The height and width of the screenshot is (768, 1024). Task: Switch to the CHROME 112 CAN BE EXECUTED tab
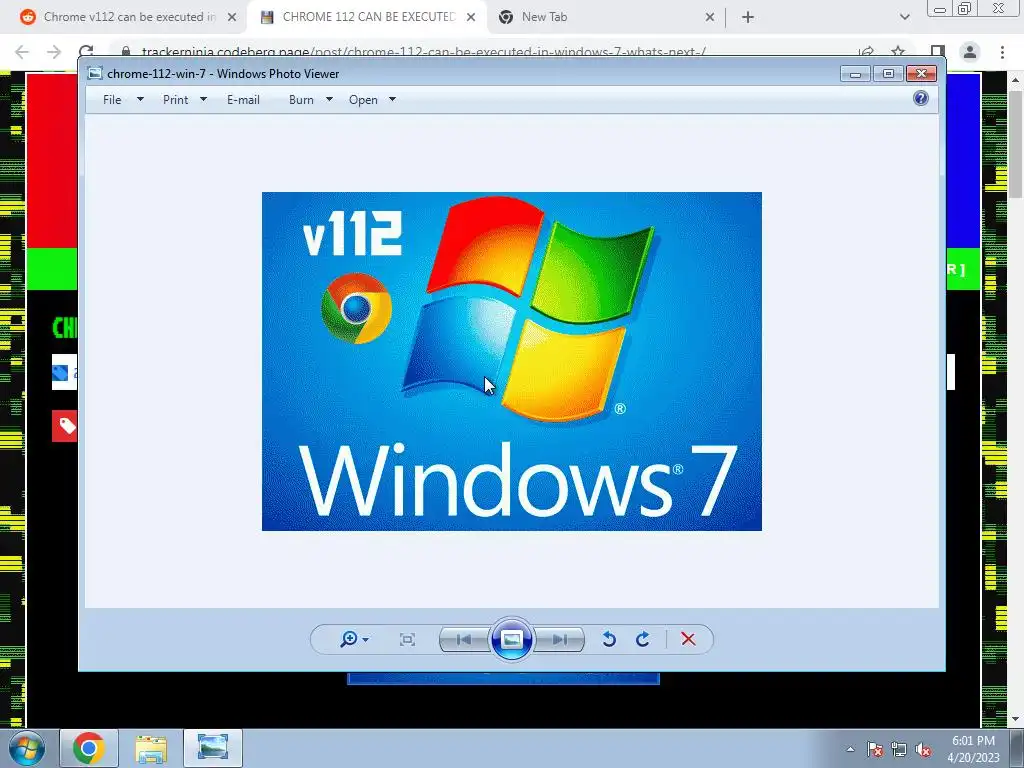click(366, 17)
